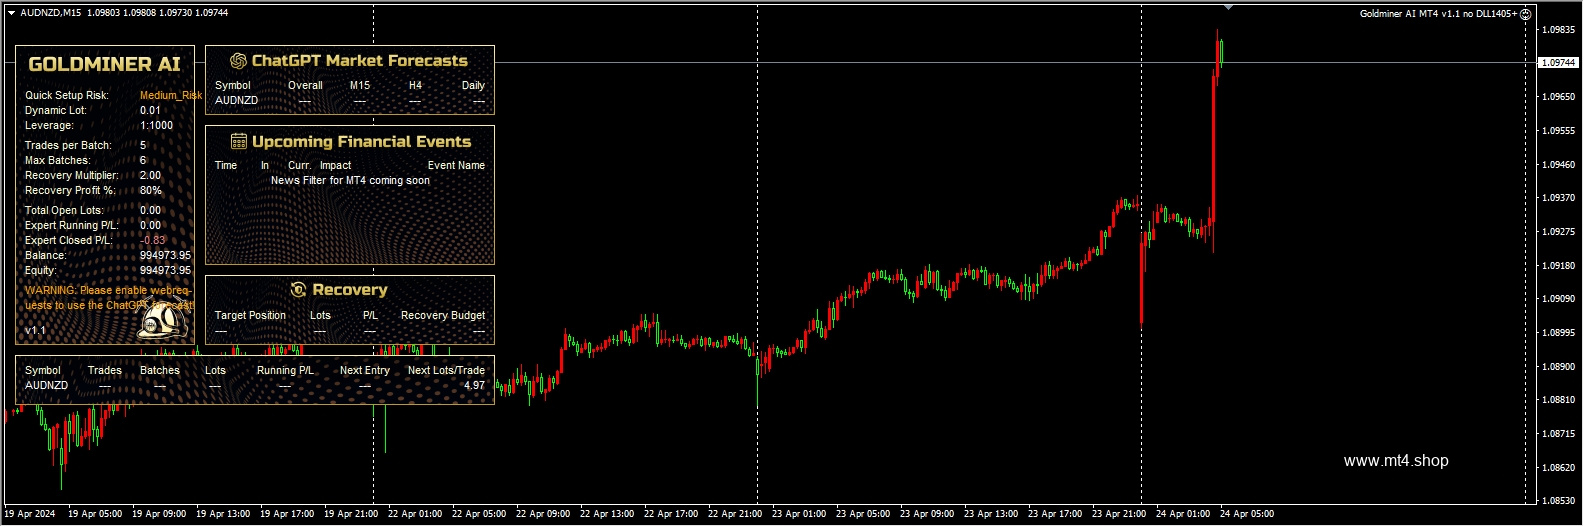
Task: Click the Recovery Multiplier value 2.00
Action: point(150,176)
